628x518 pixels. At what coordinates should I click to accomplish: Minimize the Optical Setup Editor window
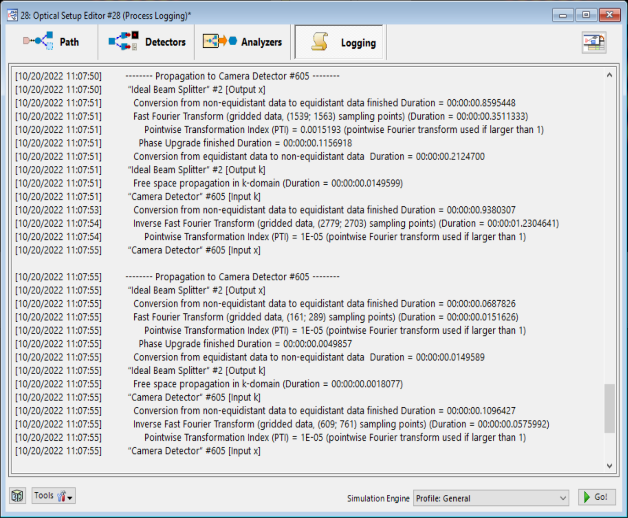pyautogui.click(x=563, y=14)
